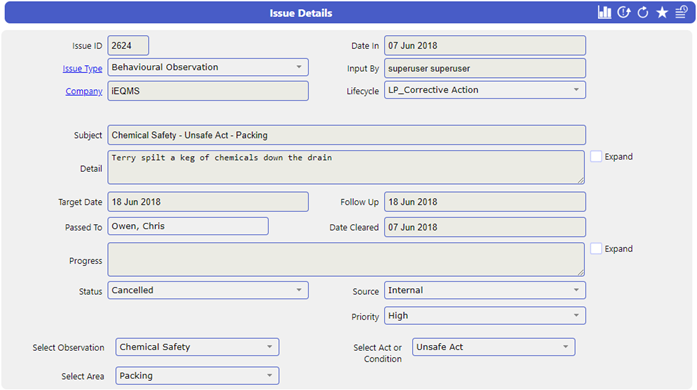Click the Input By field
Viewport: 697px width, 390px height.
click(x=485, y=68)
